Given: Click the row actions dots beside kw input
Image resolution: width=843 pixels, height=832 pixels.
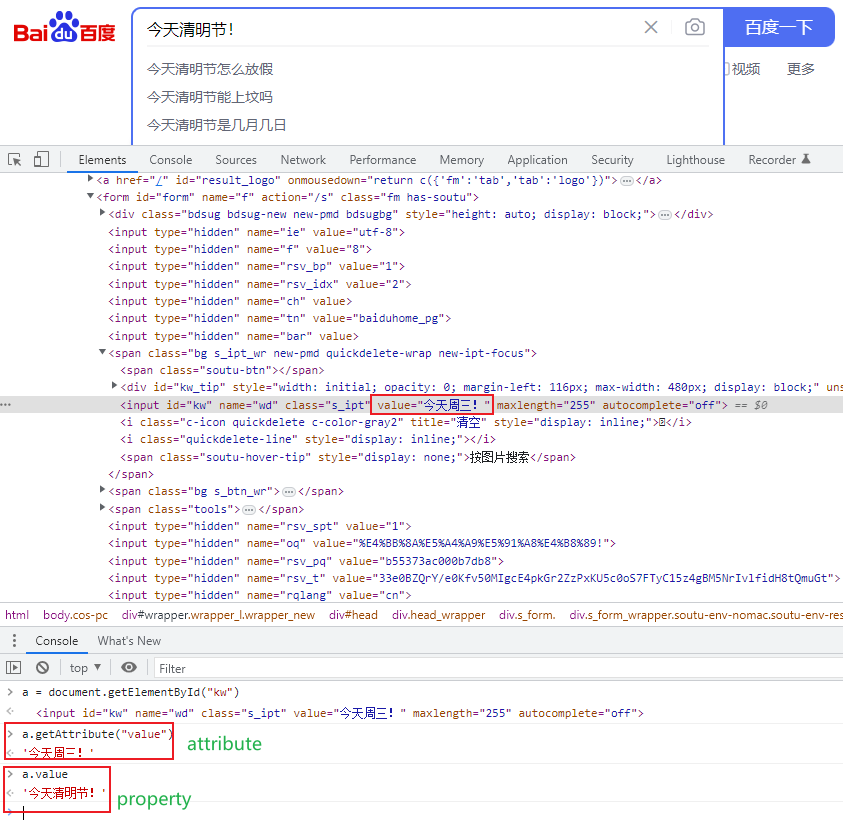Looking at the screenshot, I should pyautogui.click(x=6, y=405).
